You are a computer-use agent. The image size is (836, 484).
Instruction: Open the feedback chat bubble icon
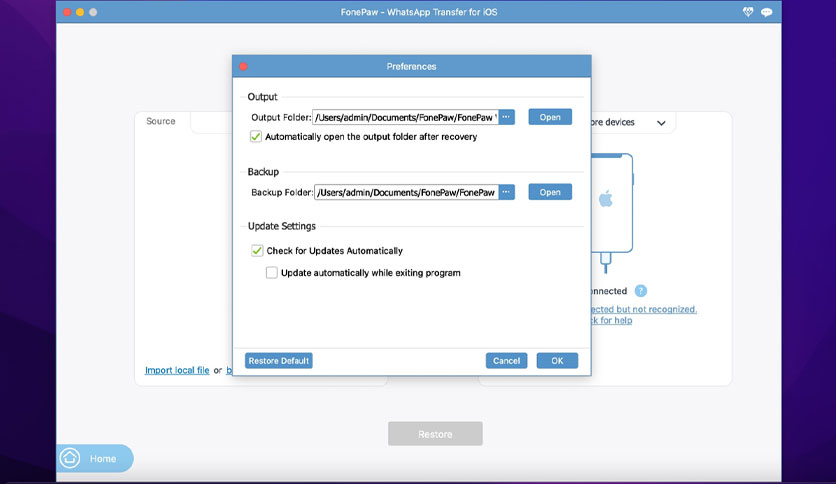[767, 12]
